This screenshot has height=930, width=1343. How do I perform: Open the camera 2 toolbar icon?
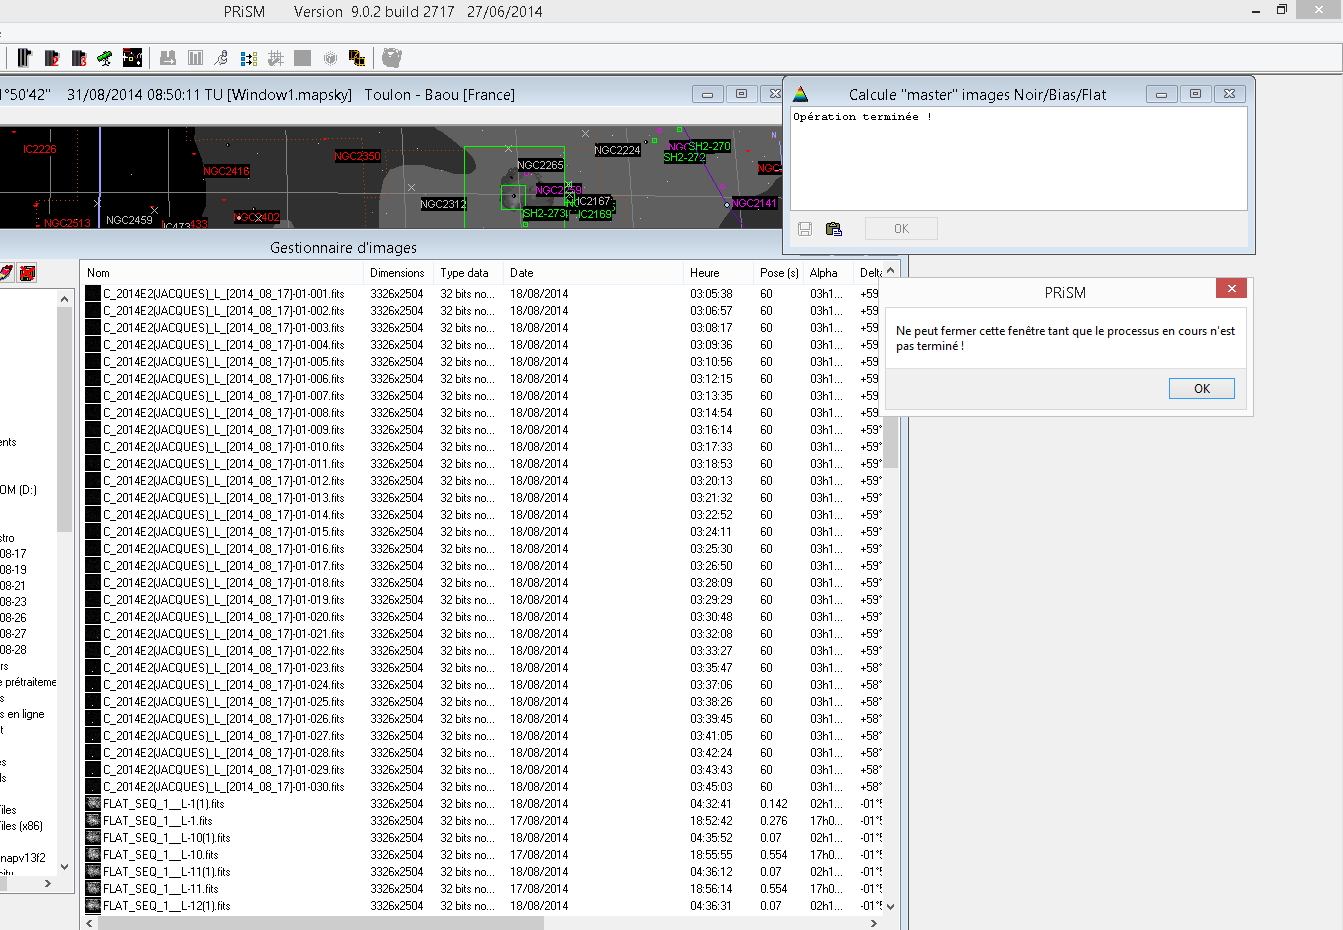click(52, 58)
